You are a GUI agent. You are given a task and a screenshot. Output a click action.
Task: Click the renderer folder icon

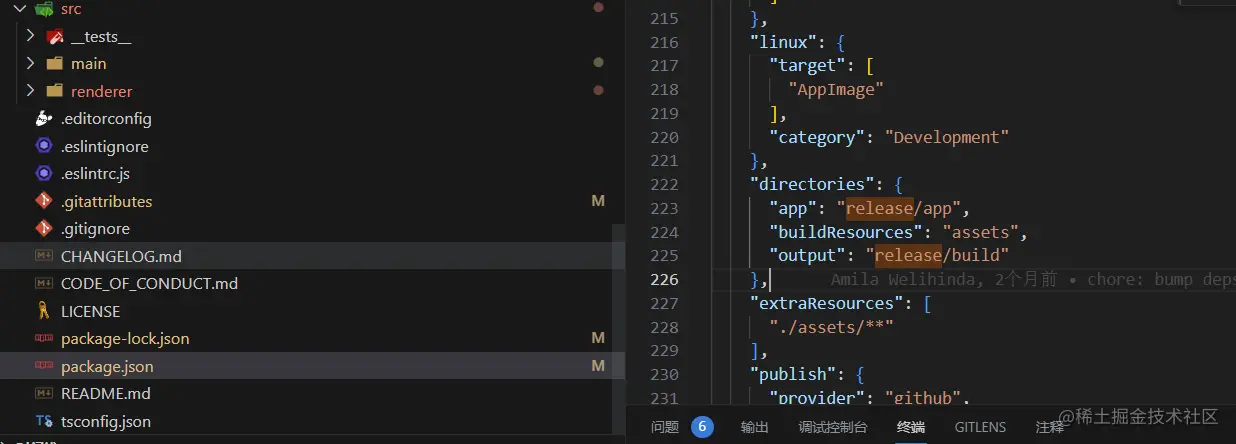[x=55, y=91]
